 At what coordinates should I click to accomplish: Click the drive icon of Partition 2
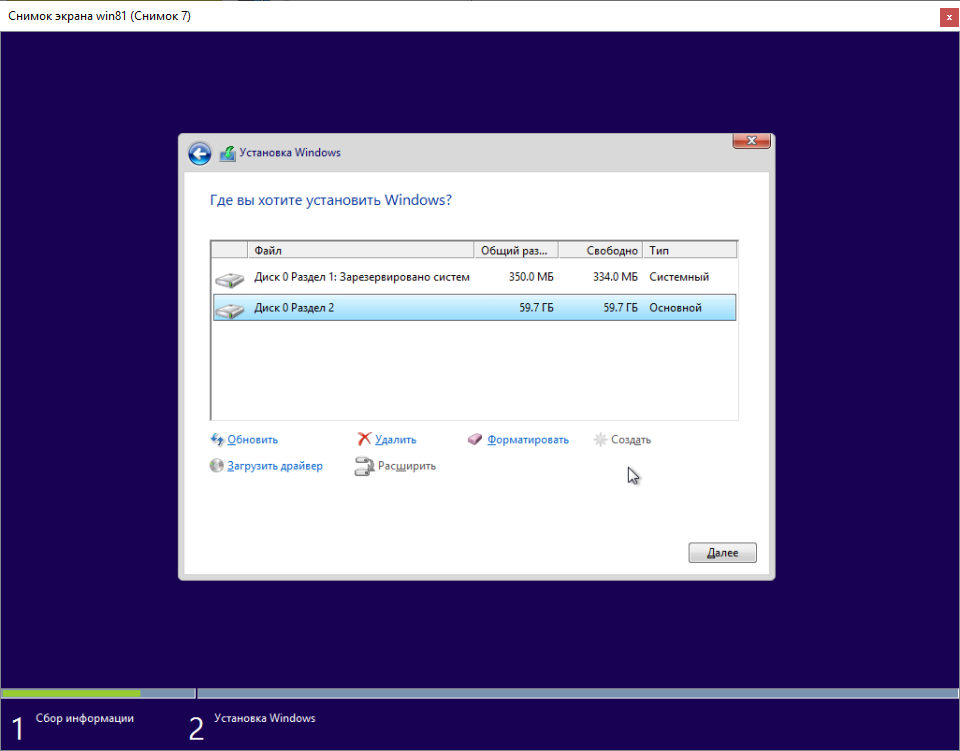pyautogui.click(x=230, y=310)
